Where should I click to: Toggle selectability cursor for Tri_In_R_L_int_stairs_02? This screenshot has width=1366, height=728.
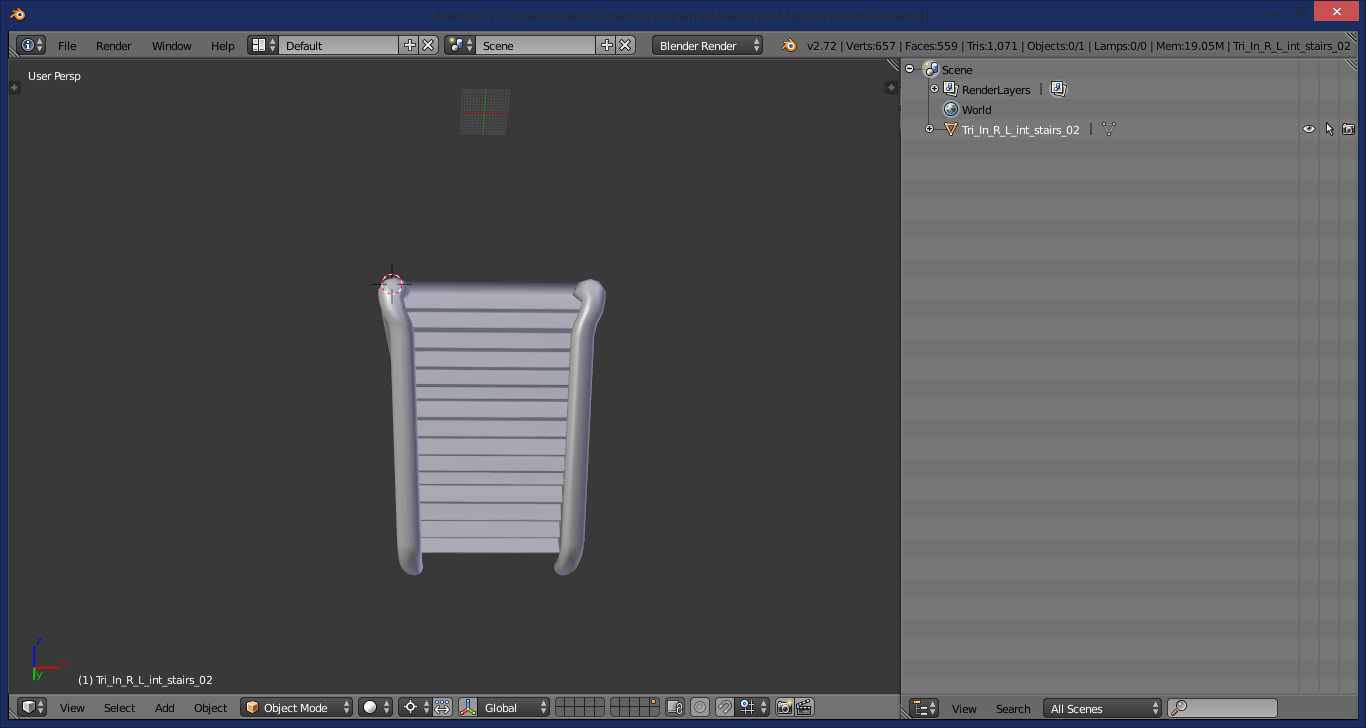(x=1329, y=129)
